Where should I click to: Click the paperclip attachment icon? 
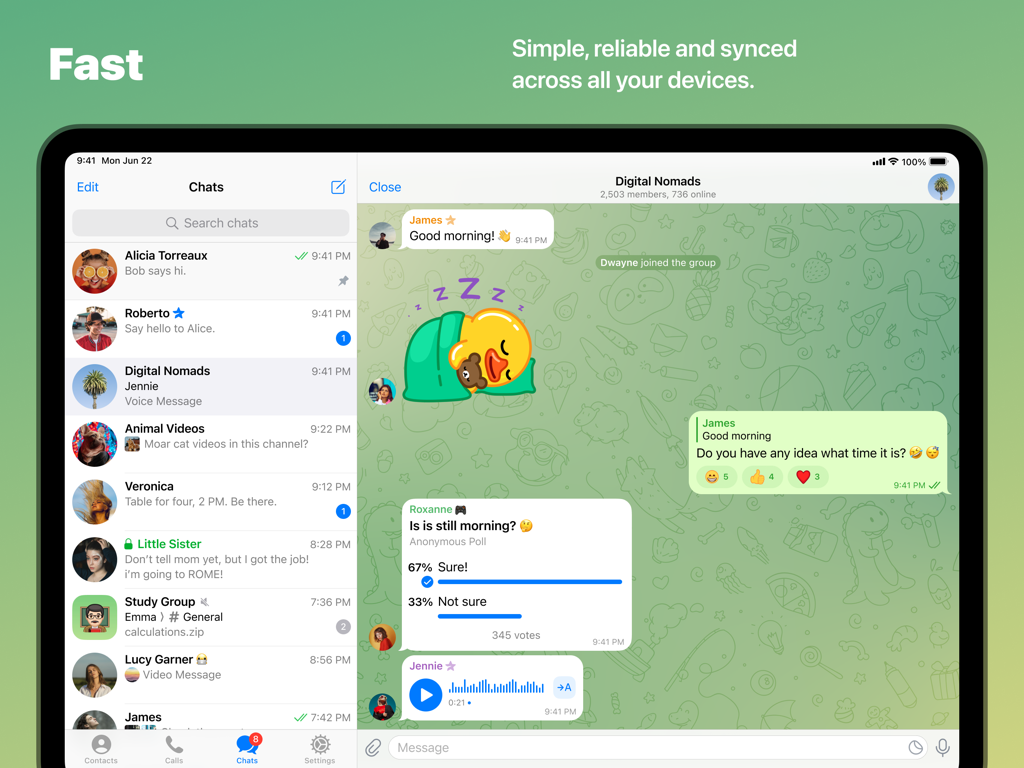(373, 747)
